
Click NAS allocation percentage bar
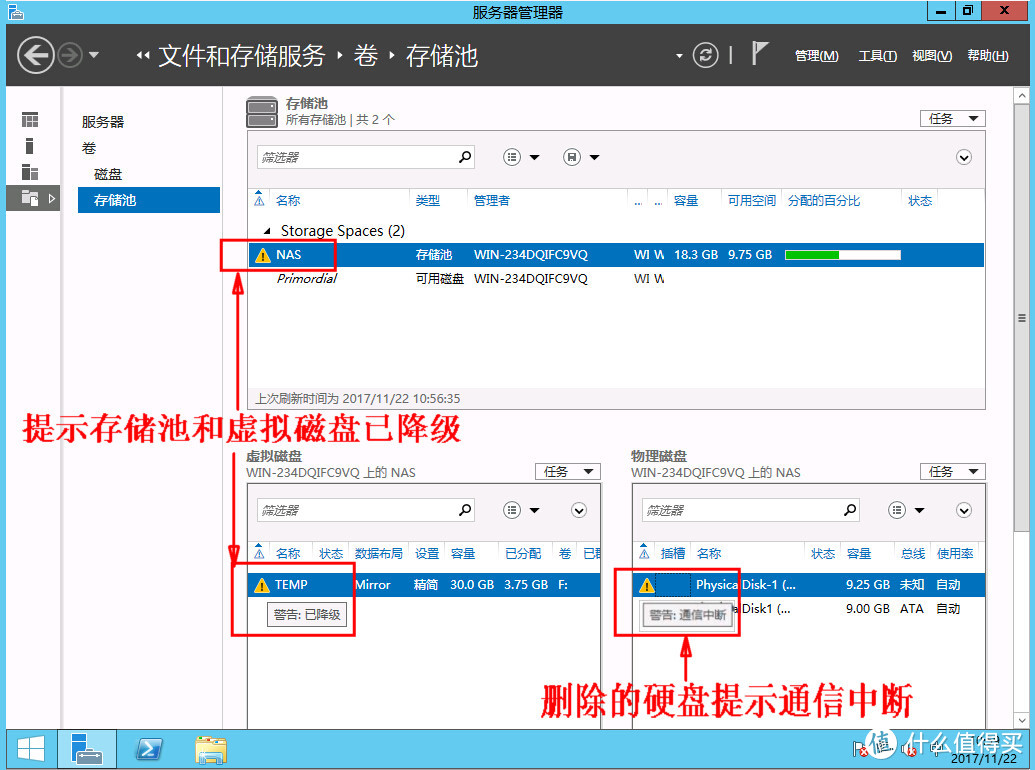[842, 255]
